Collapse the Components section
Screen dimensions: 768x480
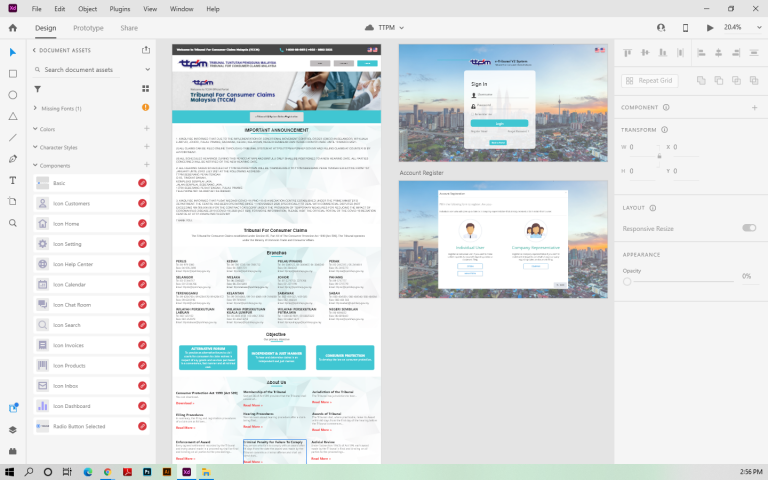pyautogui.click(x=36, y=165)
